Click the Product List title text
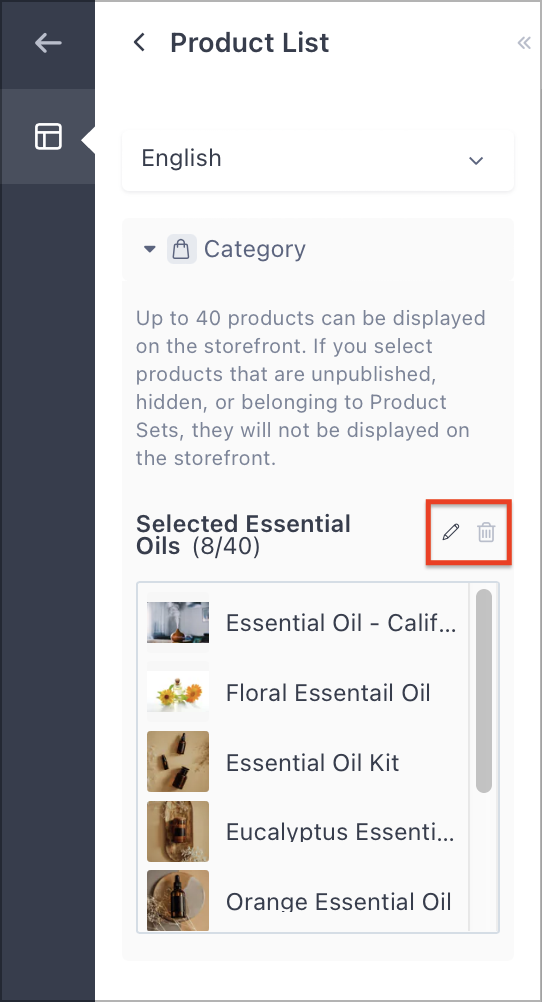This screenshot has height=1002, width=542. [x=250, y=43]
